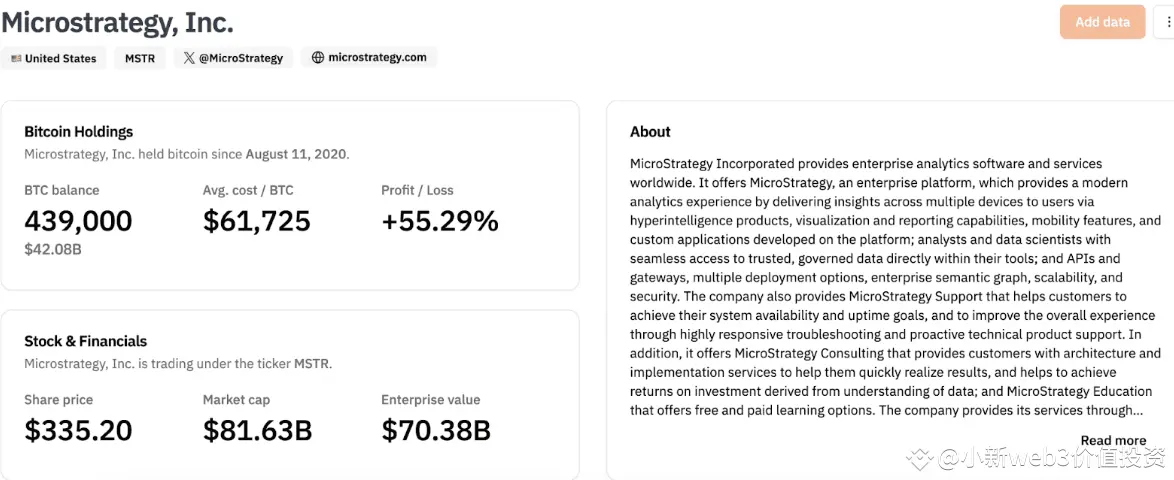Select the MSTR ticker tag
The height and width of the screenshot is (480, 1174).
[x=140, y=58]
